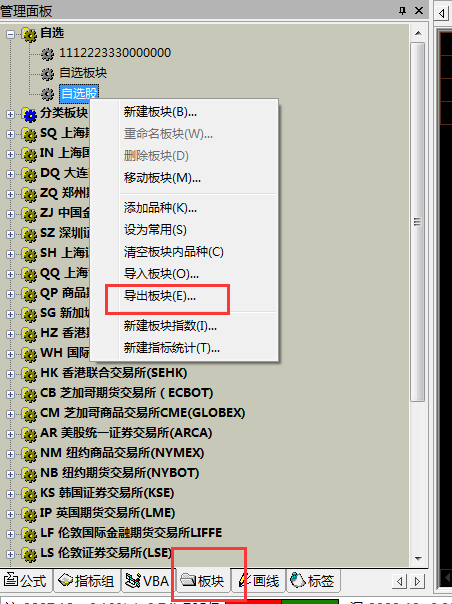The width and height of the screenshot is (452, 604).
Task: Click the tab strip right scroll arrow
Action: [x=418, y=581]
